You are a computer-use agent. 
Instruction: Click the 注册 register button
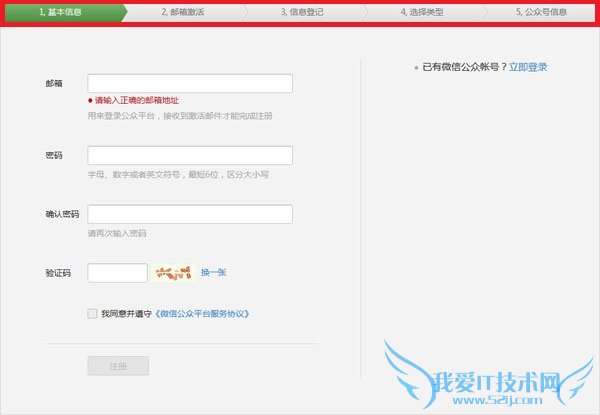pos(118,366)
